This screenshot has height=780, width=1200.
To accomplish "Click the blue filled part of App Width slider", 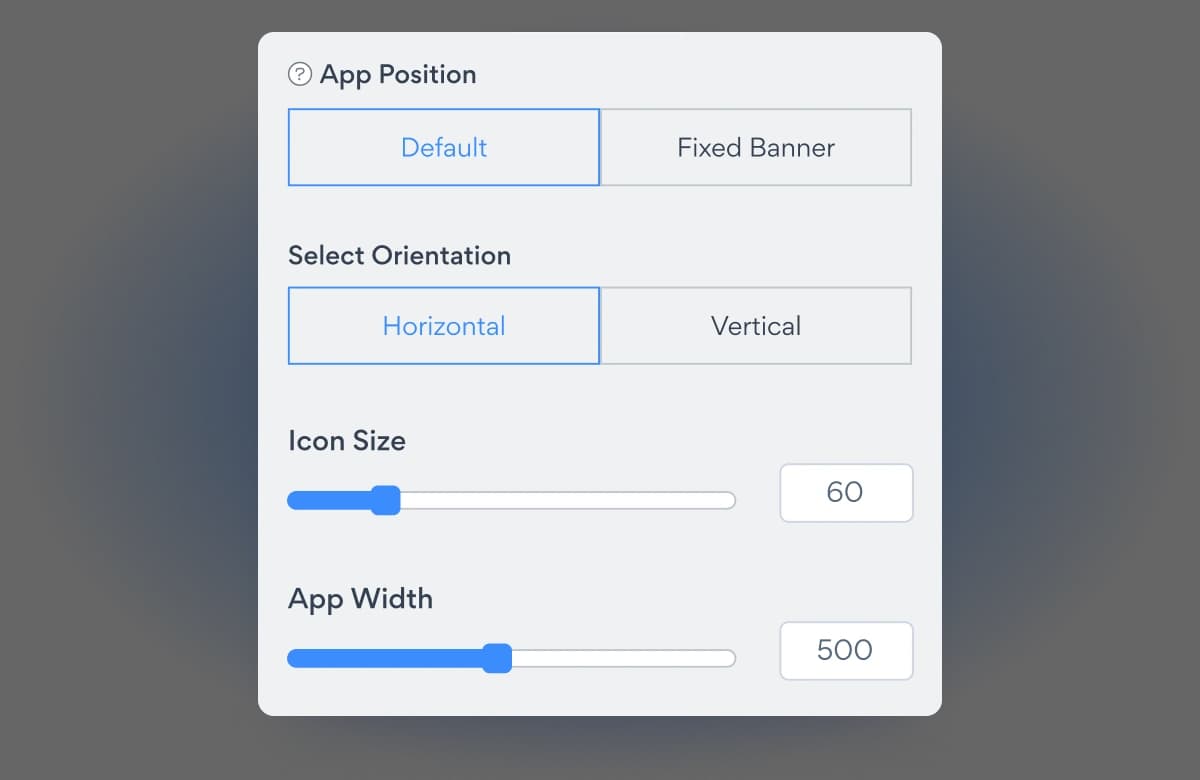I will (x=385, y=658).
